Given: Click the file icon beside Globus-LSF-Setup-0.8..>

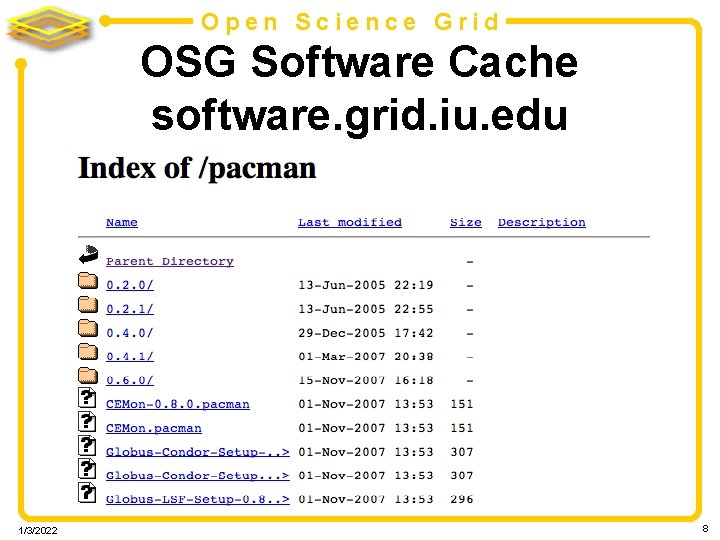Looking at the screenshot, I should (87, 493).
